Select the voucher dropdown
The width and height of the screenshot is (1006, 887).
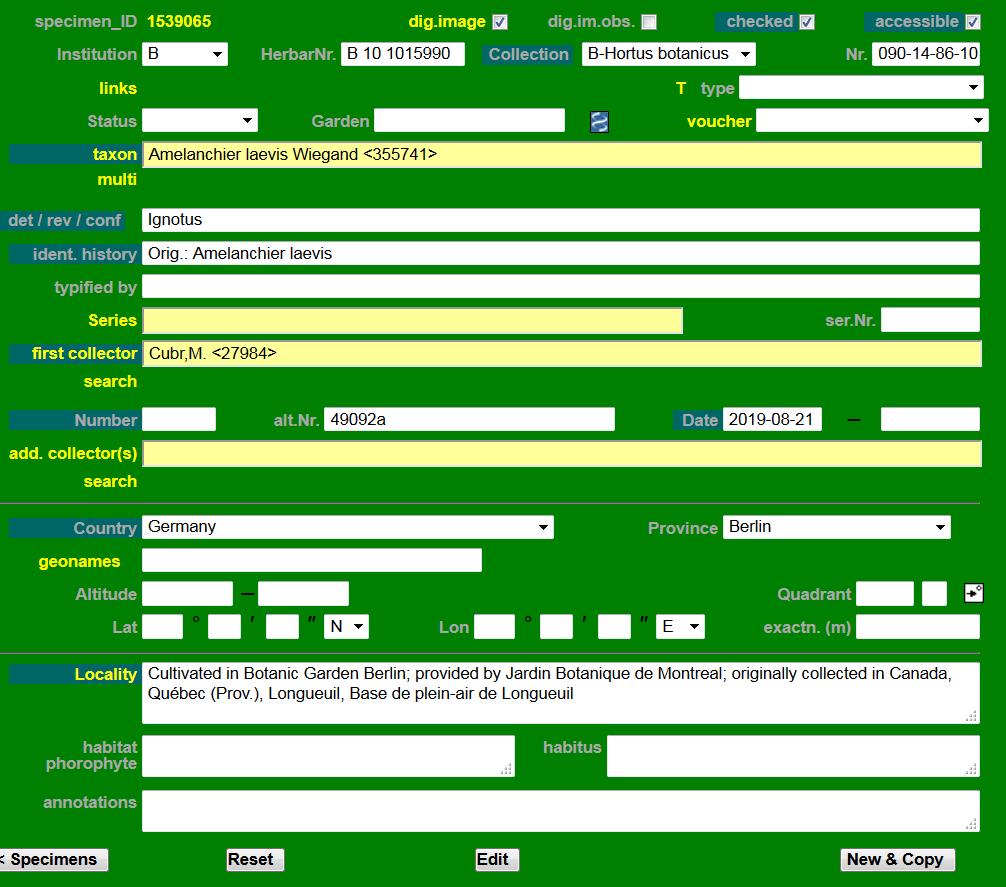(871, 121)
